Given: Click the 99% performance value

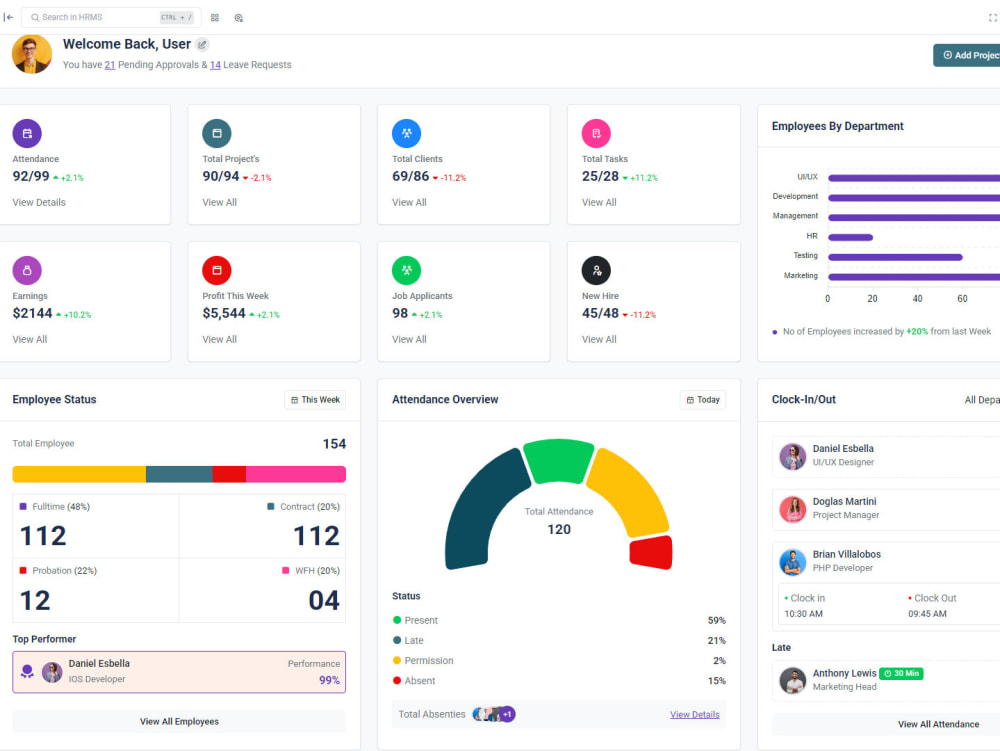Looking at the screenshot, I should click(329, 680).
